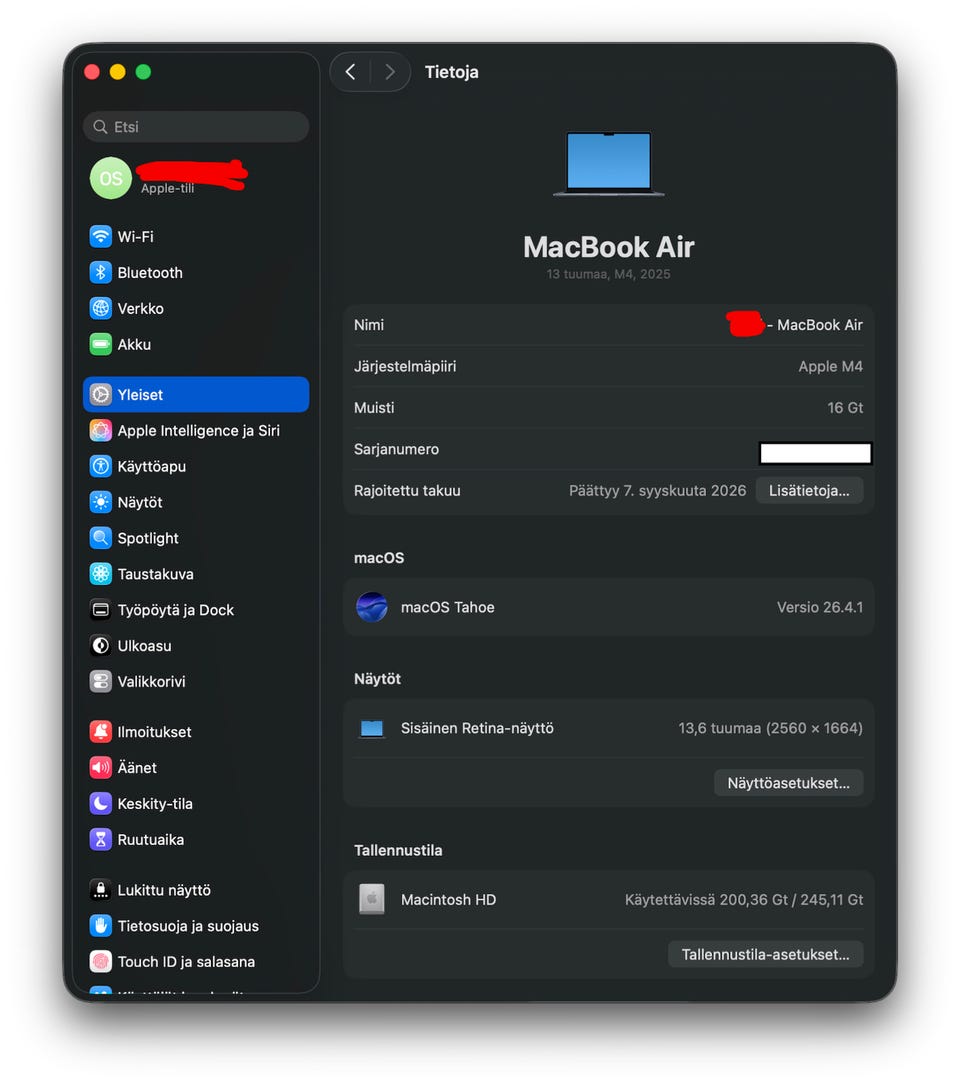Open Apple Intelligence ja Siri icon
960x1086 pixels.
click(x=100, y=431)
